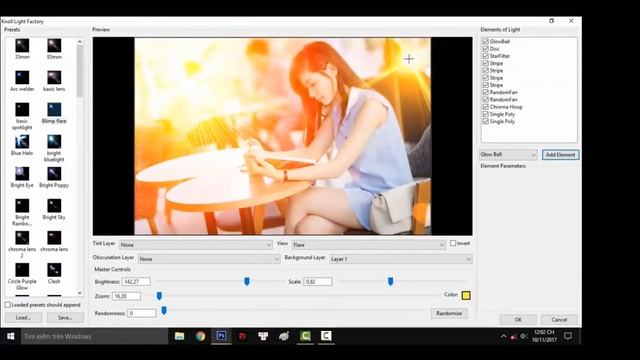Click the flare crosshair in the preview
This screenshot has height=360, width=640.
pos(409,59)
